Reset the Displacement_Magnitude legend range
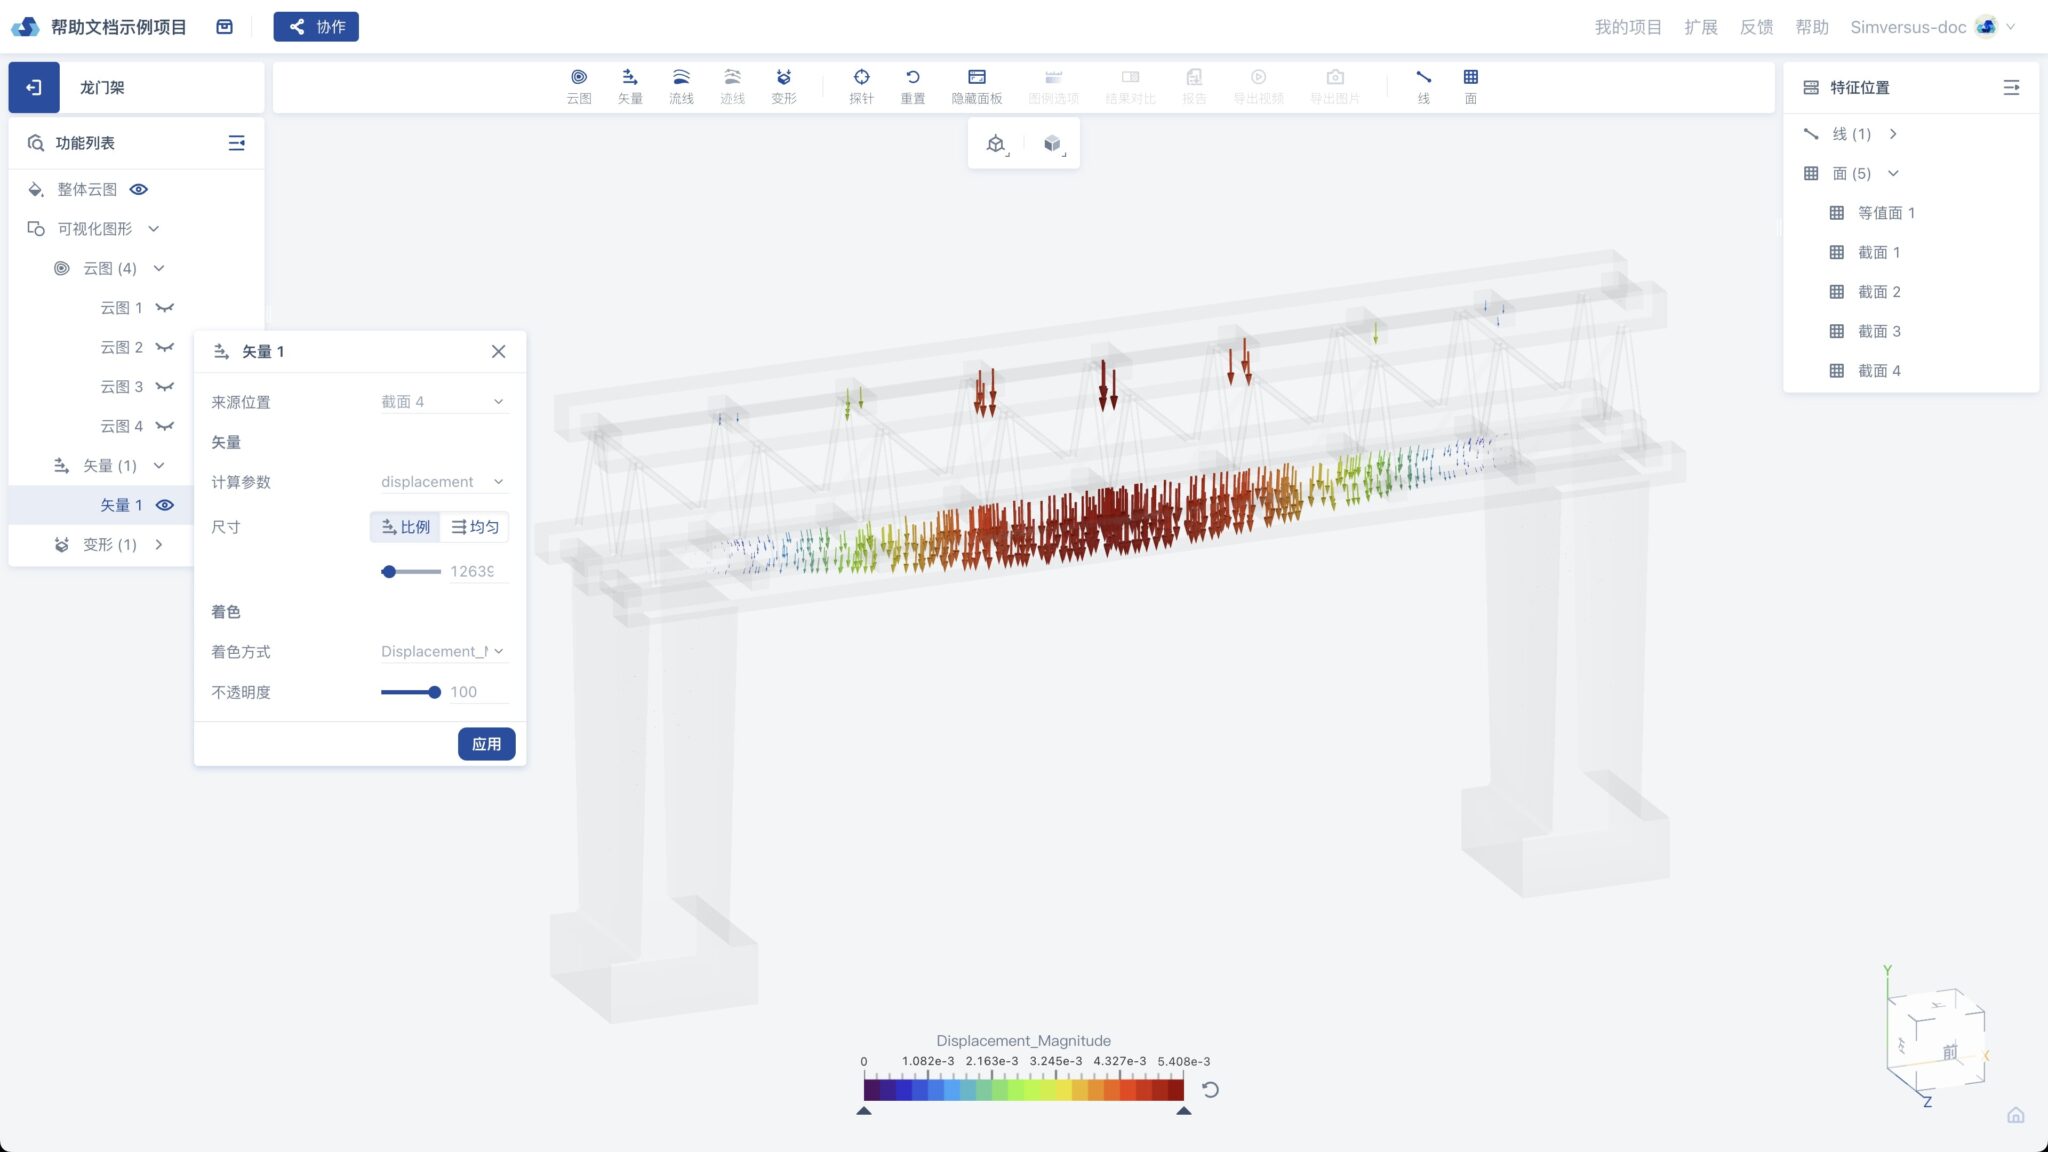This screenshot has height=1152, width=2048. pyautogui.click(x=1210, y=1090)
